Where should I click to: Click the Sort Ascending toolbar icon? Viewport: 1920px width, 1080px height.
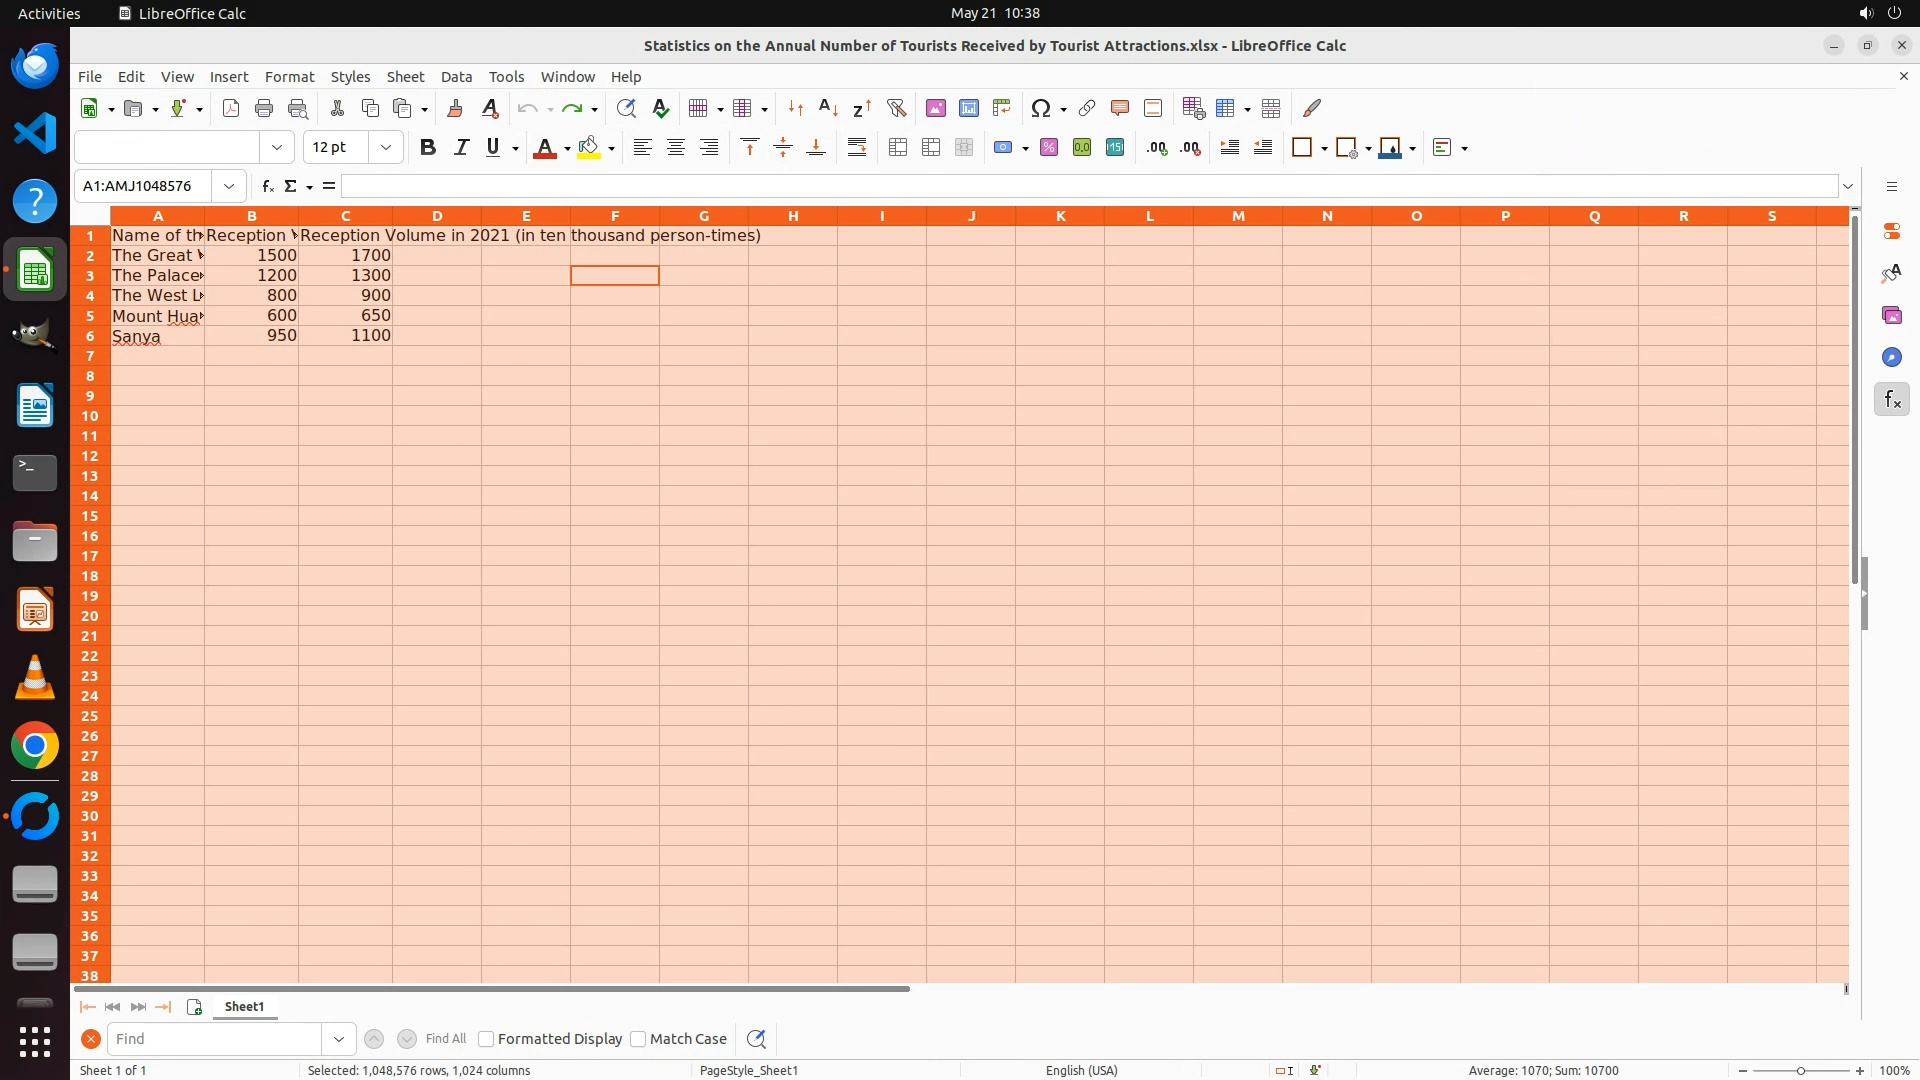[828, 108]
